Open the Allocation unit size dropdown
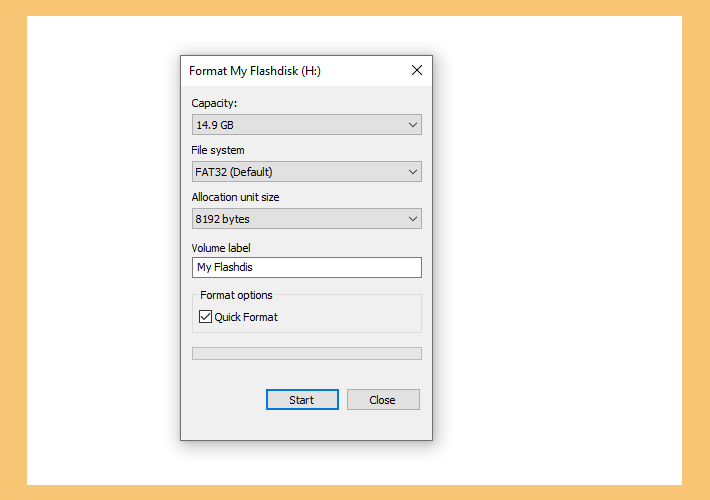This screenshot has width=710, height=500. (307, 219)
